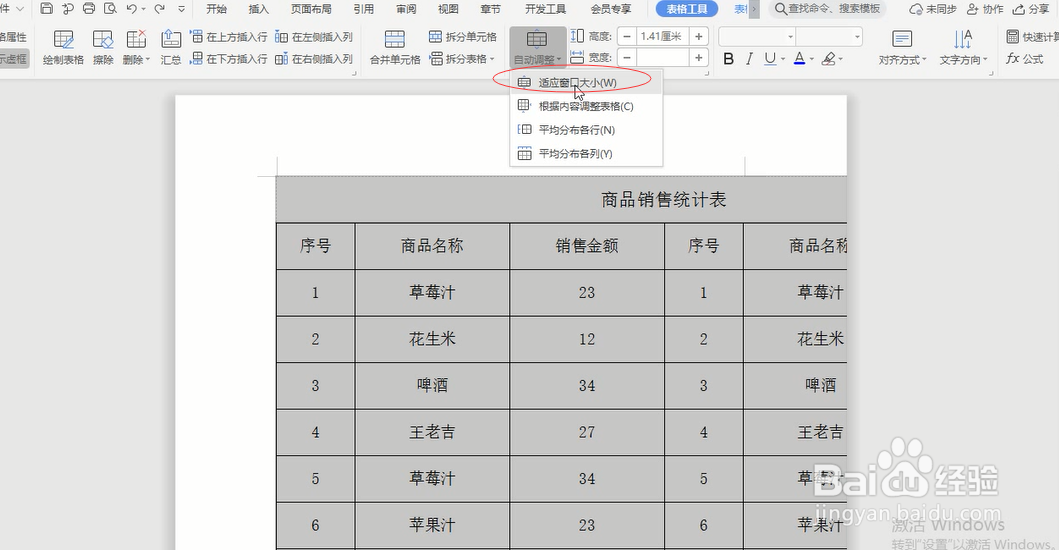This screenshot has width=1059, height=550.
Task: Click the Redo arrow icon
Action: tap(159, 9)
